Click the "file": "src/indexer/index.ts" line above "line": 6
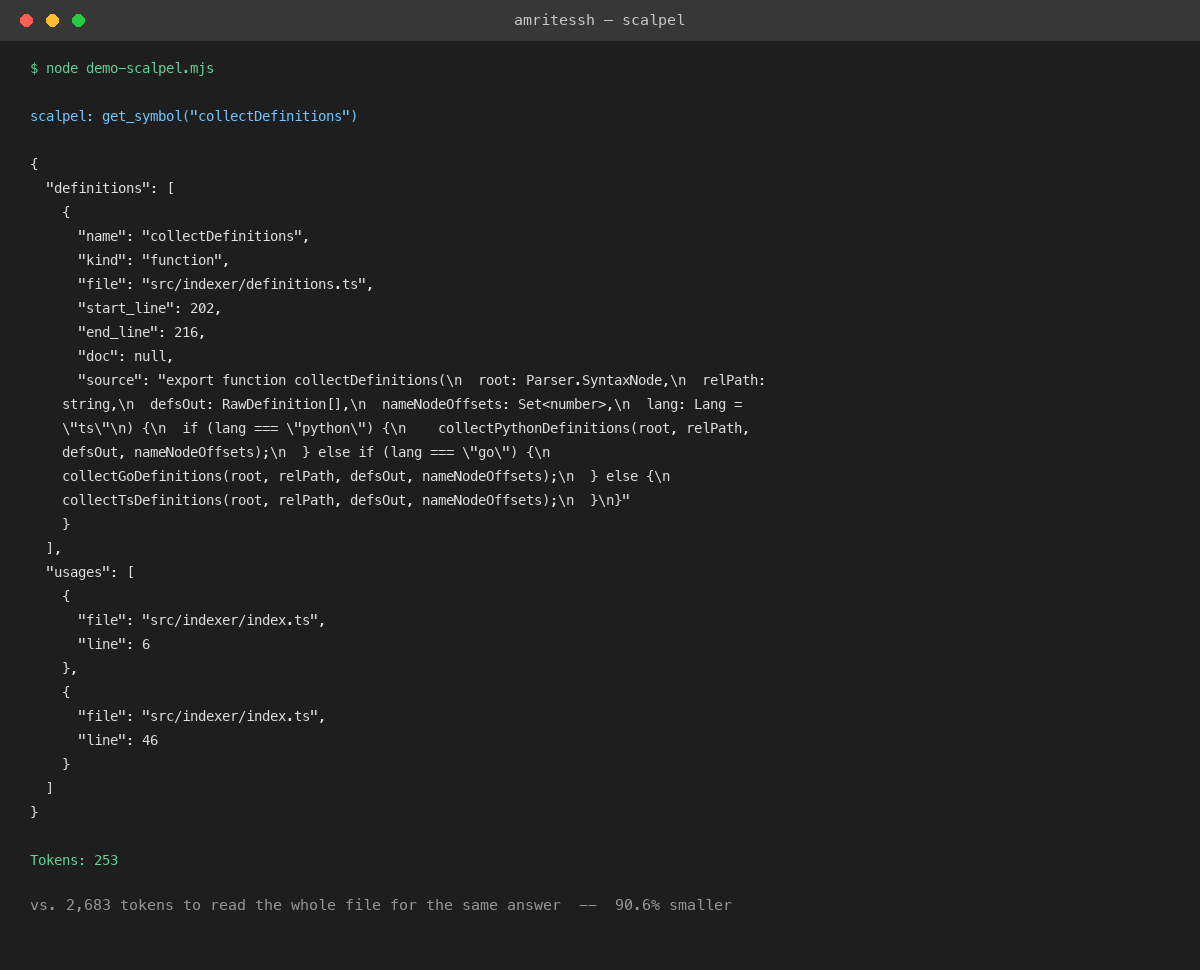 (202, 620)
